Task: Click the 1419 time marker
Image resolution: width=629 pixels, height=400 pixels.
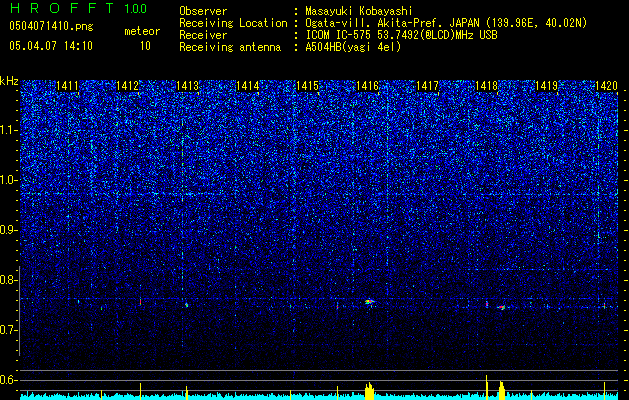Action: click(x=547, y=86)
